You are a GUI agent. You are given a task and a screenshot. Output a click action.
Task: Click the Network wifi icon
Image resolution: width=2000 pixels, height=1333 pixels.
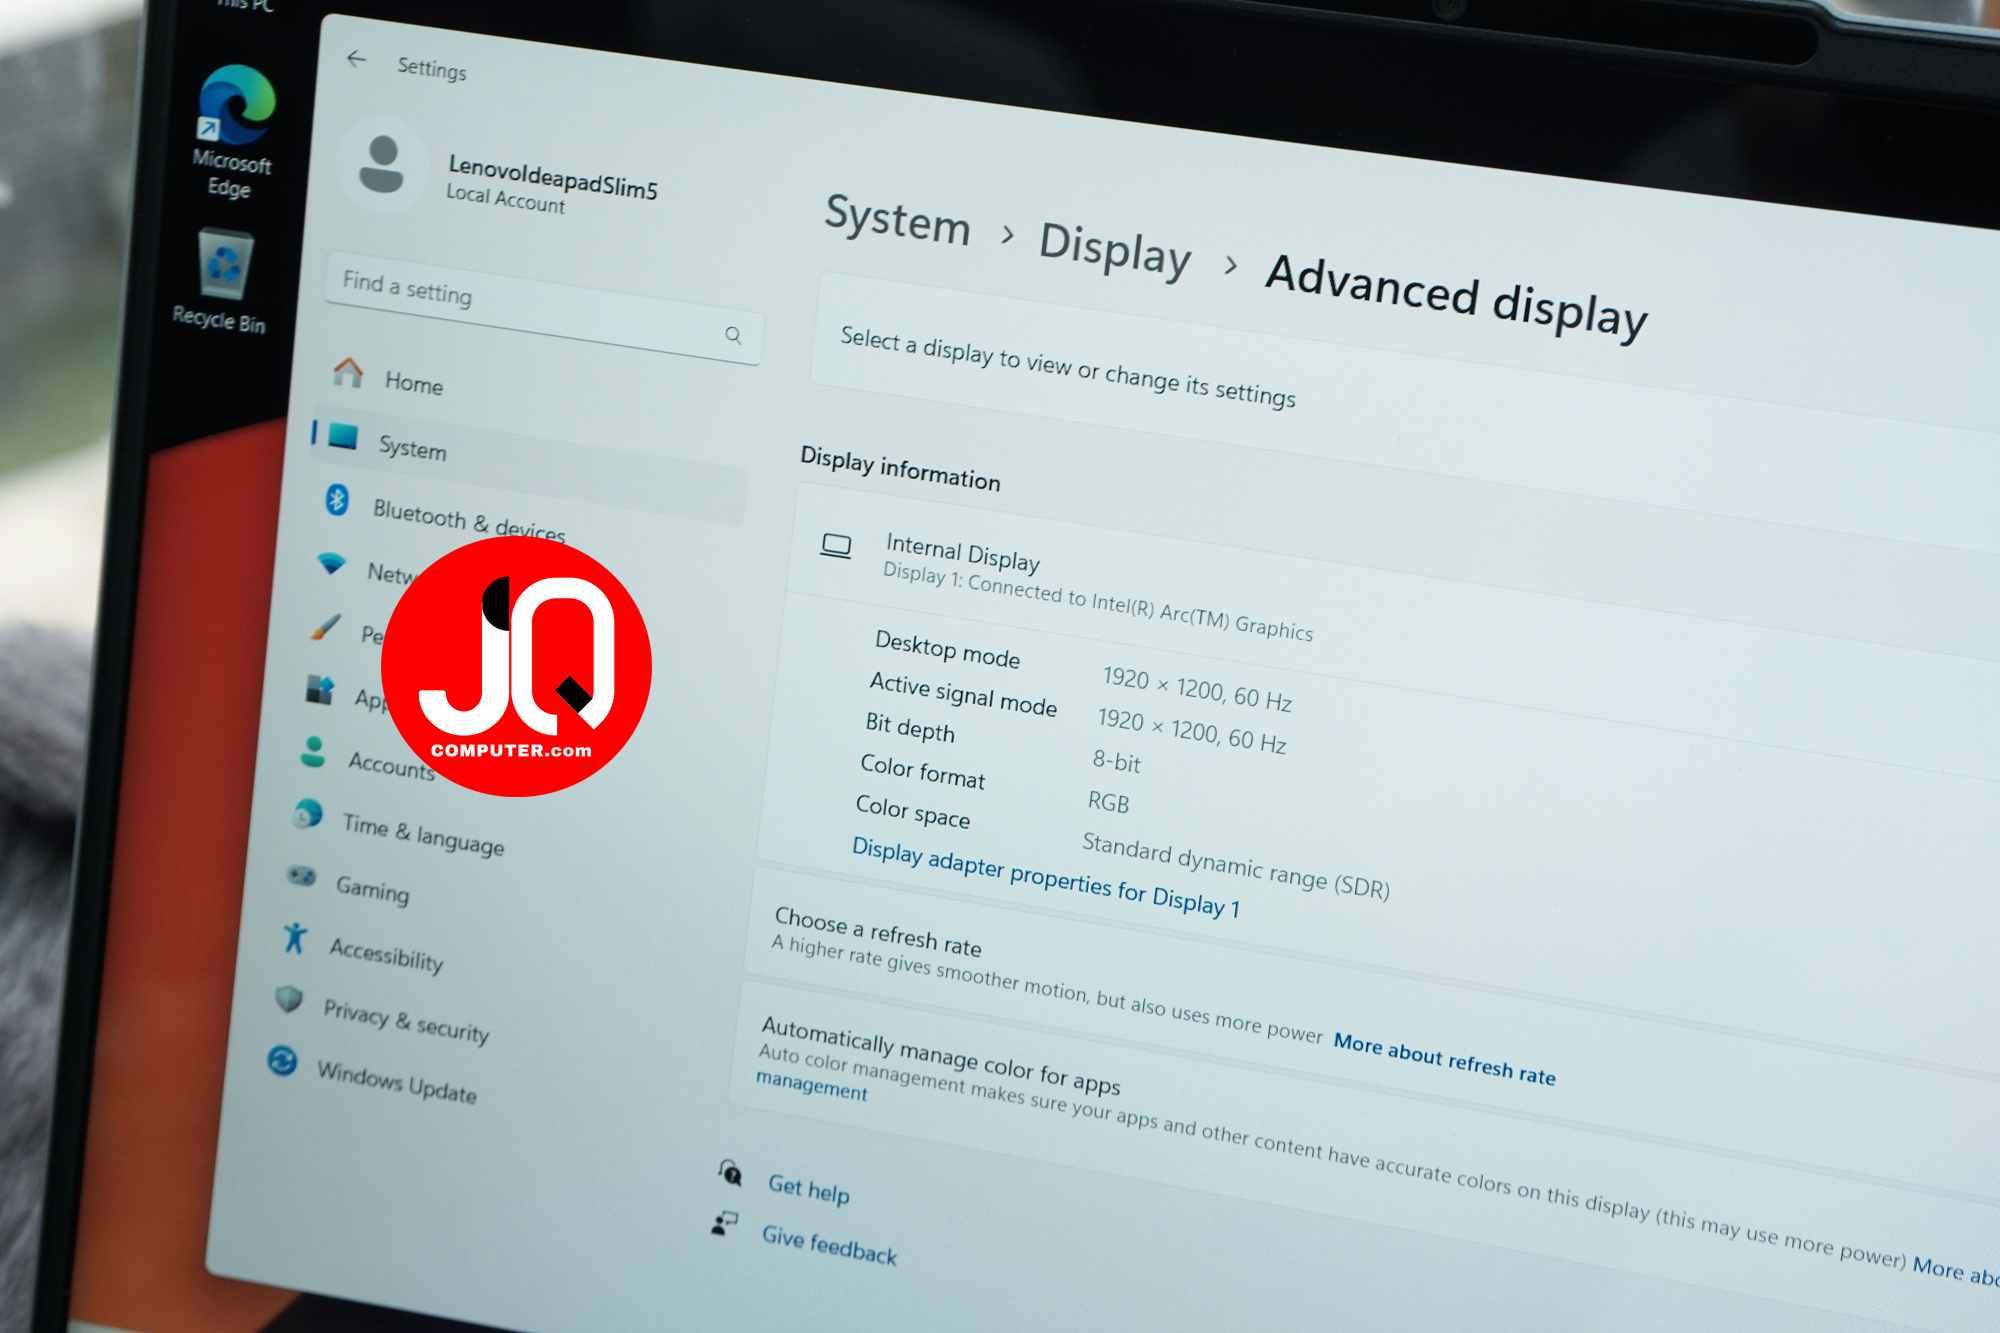pos(331,562)
